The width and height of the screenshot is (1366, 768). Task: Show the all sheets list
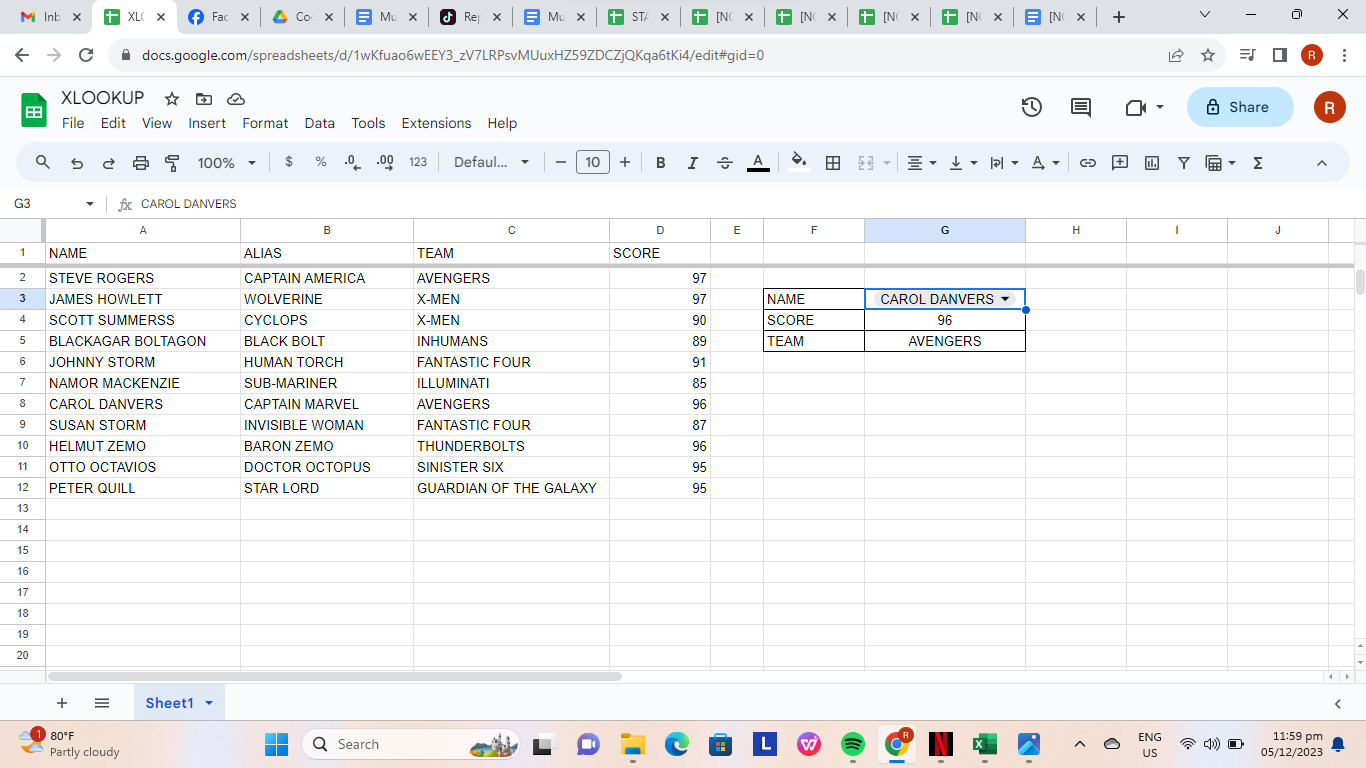102,703
